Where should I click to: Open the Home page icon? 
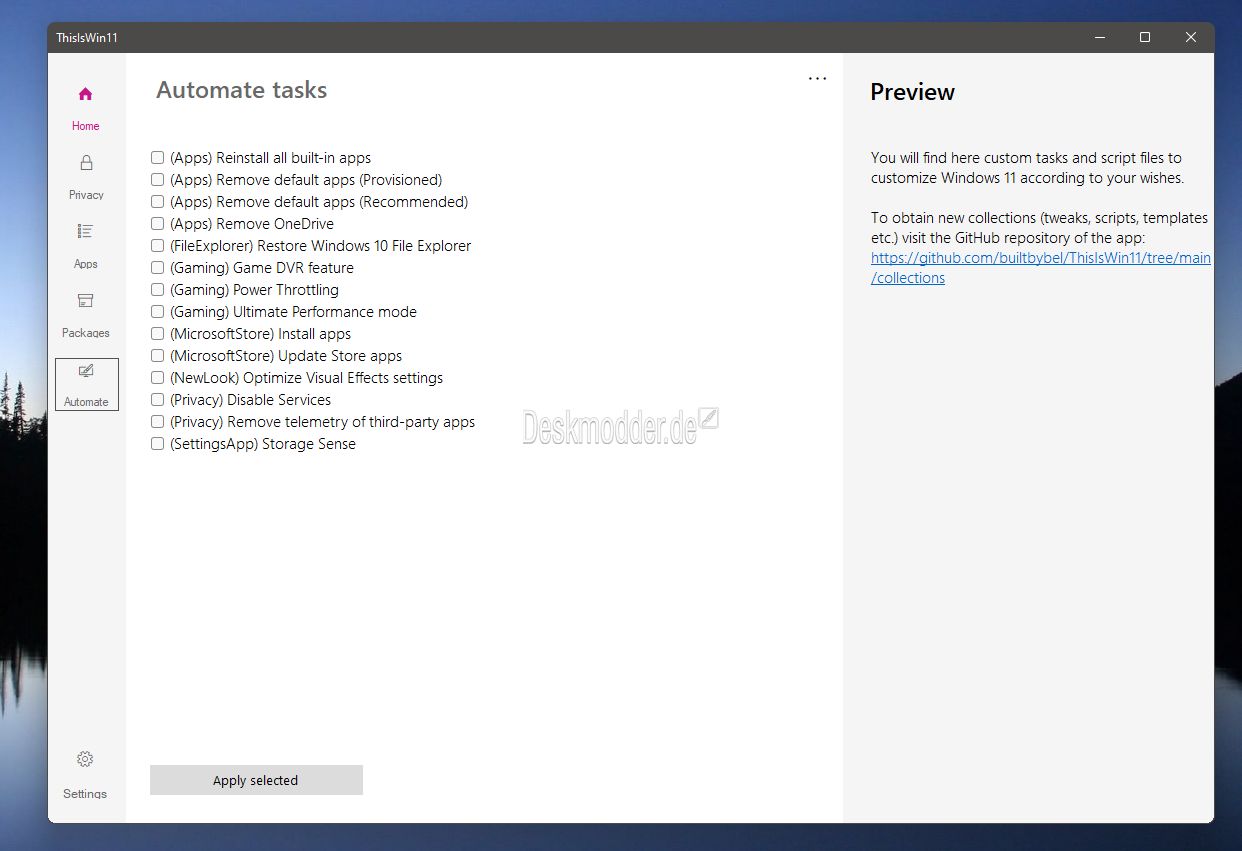point(85,94)
